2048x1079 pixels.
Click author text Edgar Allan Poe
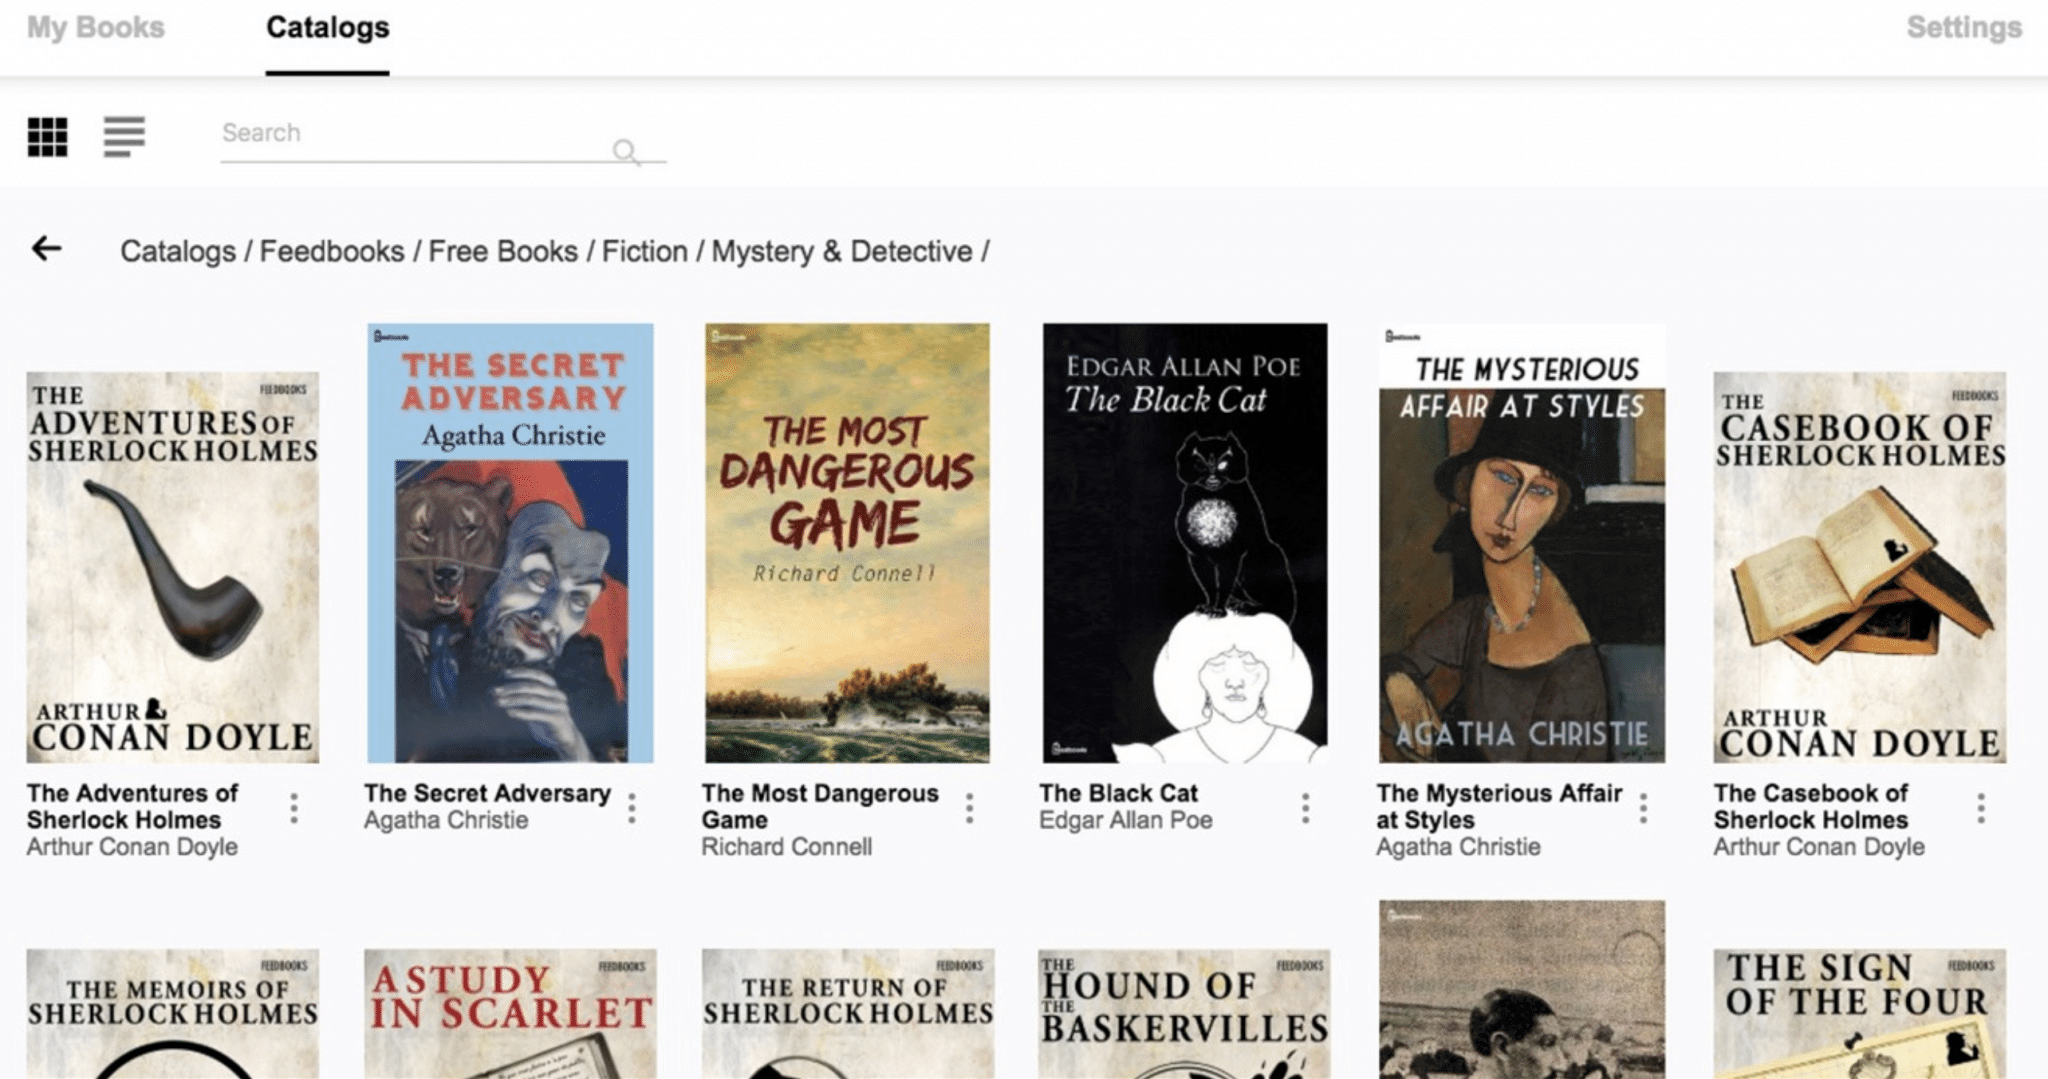[x=1125, y=820]
